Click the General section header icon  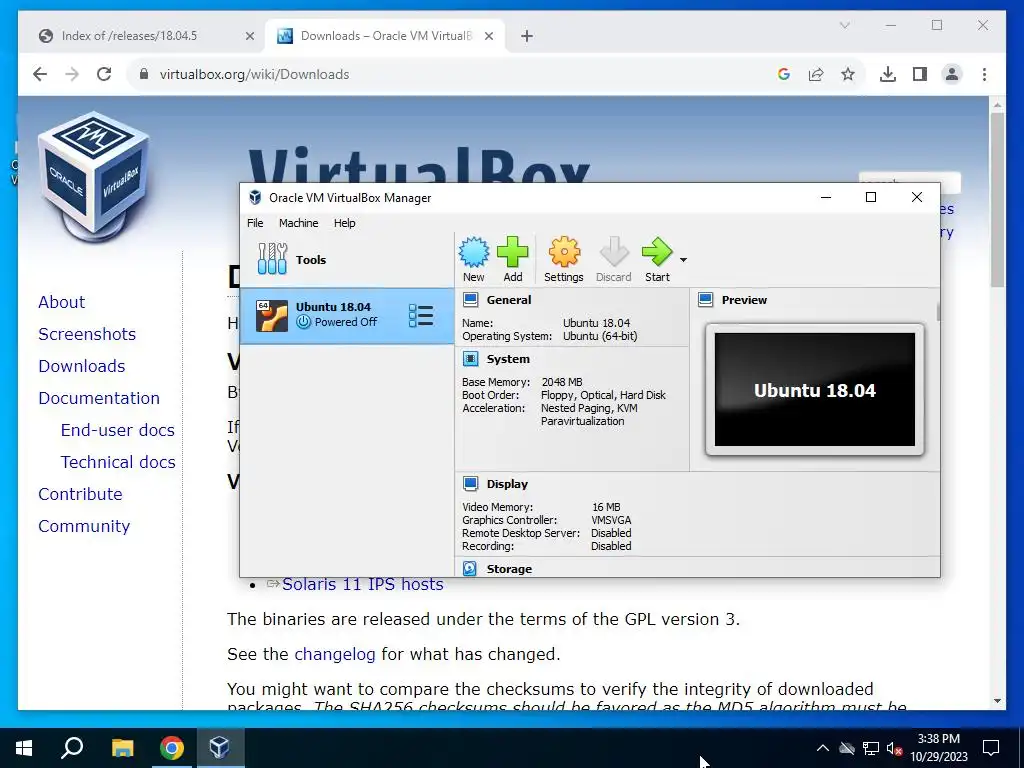tap(470, 300)
